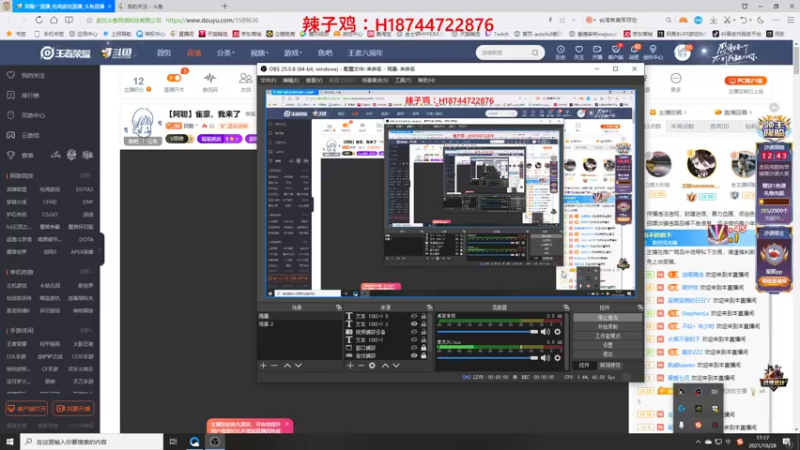Click 工作室模式 button in OBS controls
Screen dimensions: 800x450
(x=607, y=336)
